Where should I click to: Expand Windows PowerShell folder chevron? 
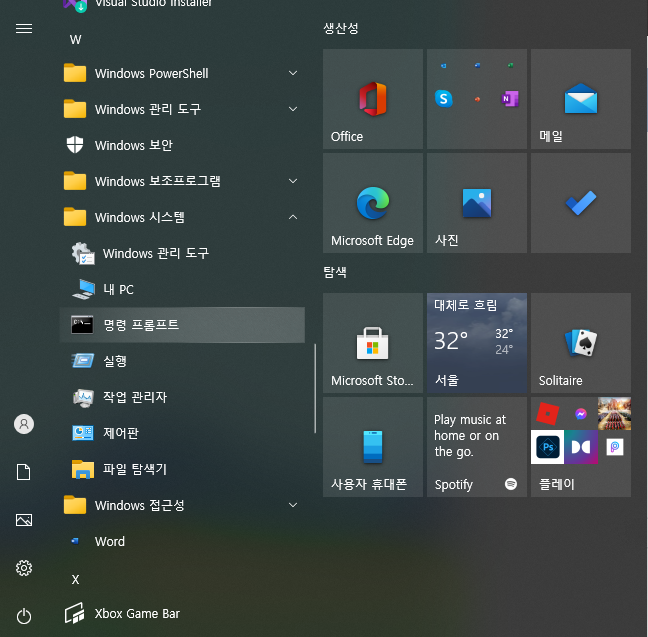click(293, 73)
